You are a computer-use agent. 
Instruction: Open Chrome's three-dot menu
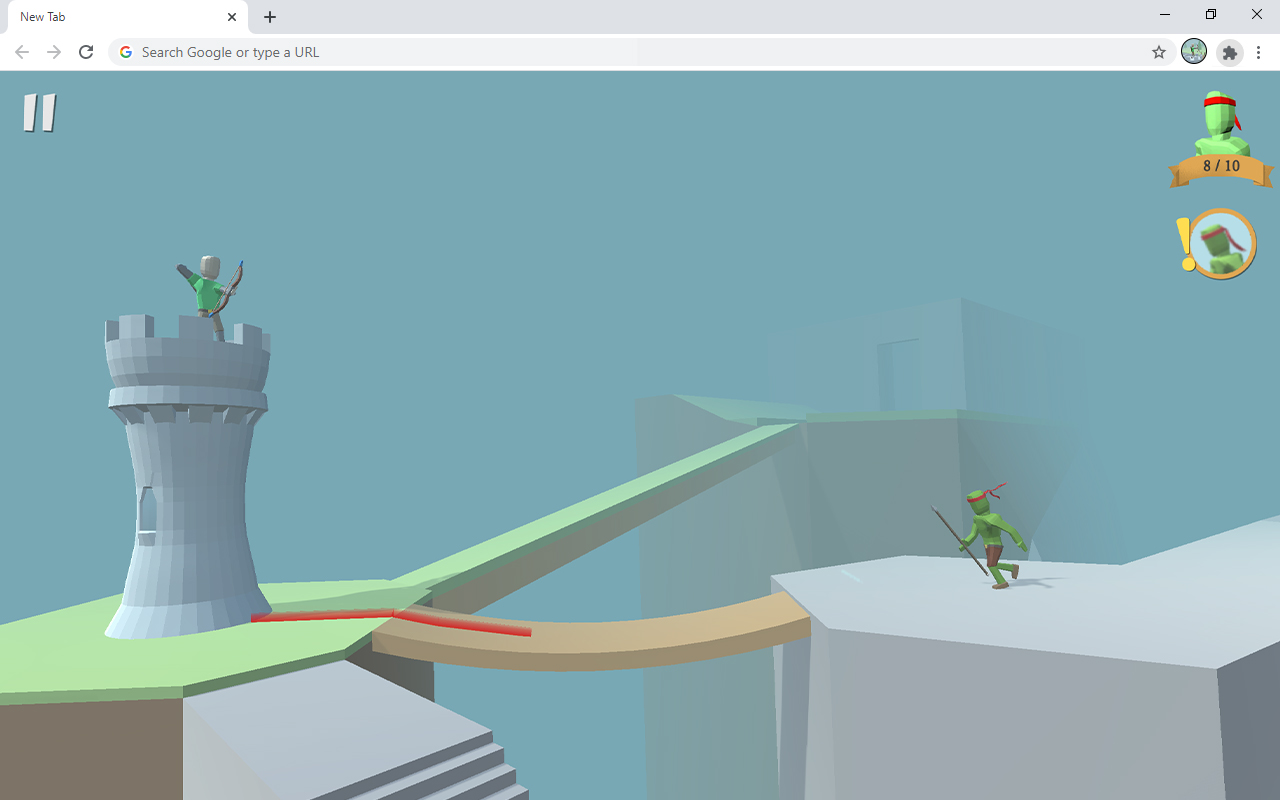1258,52
